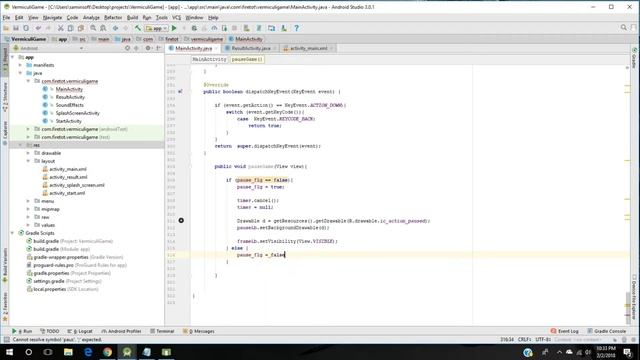Image resolution: width=640 pixels, height=360 pixels.
Task: Click the Chrome icon in Windows taskbar
Action: tap(107, 352)
